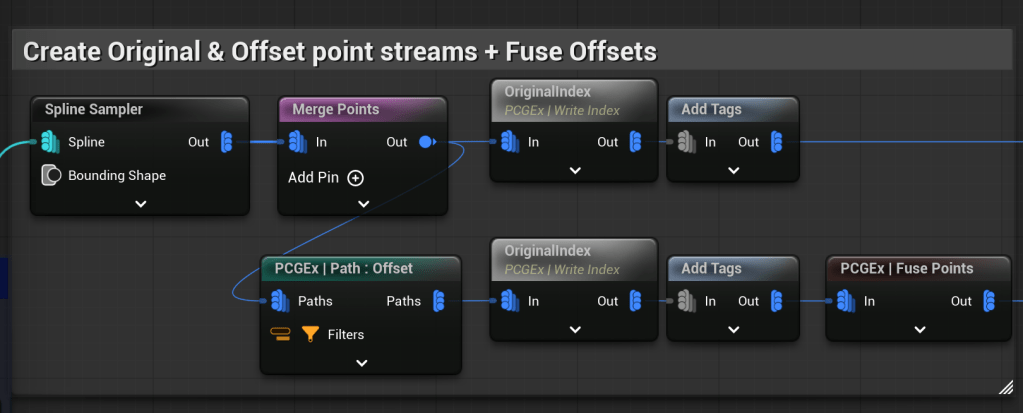Expand the Spline Sampler node chevron

140,203
